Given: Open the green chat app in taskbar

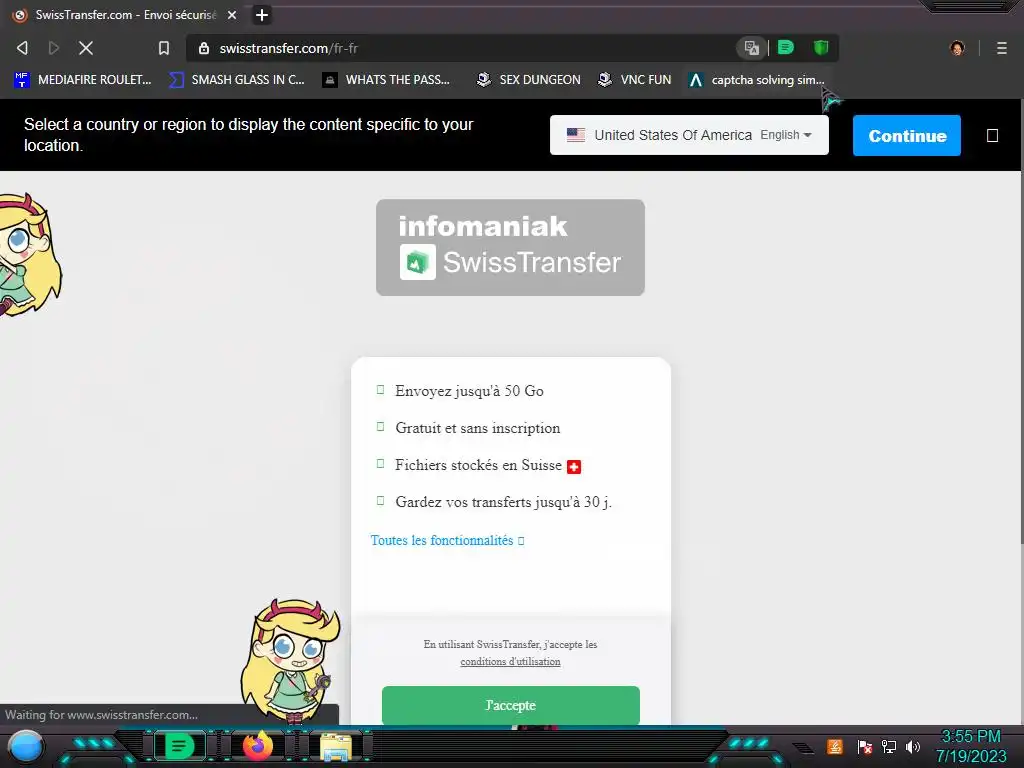Looking at the screenshot, I should pyautogui.click(x=179, y=746).
